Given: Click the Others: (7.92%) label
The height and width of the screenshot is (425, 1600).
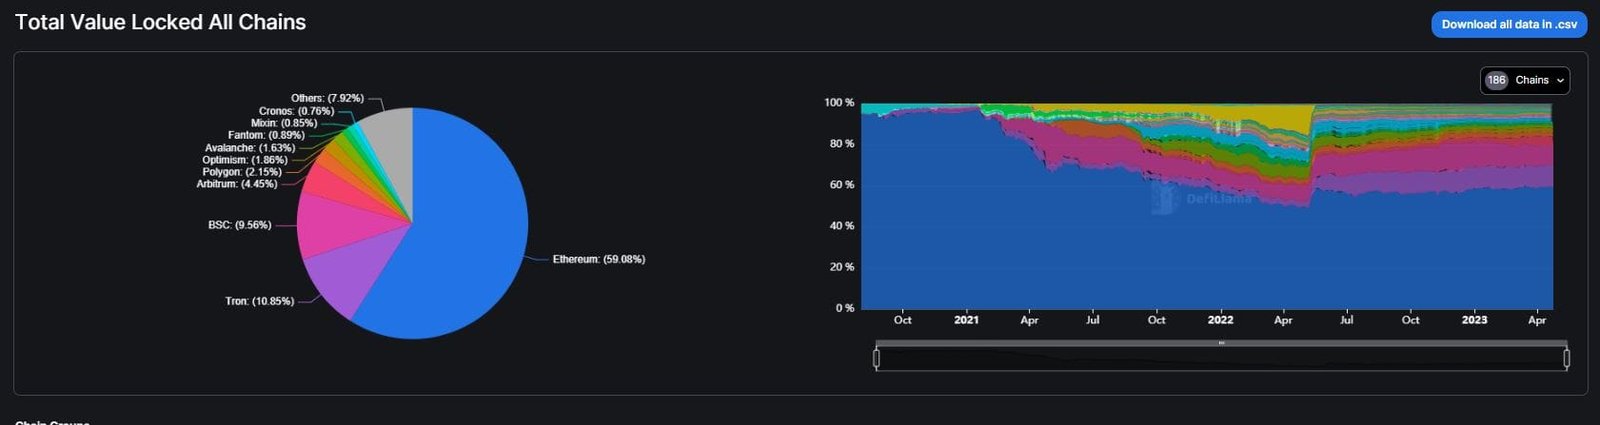Looking at the screenshot, I should point(327,98).
